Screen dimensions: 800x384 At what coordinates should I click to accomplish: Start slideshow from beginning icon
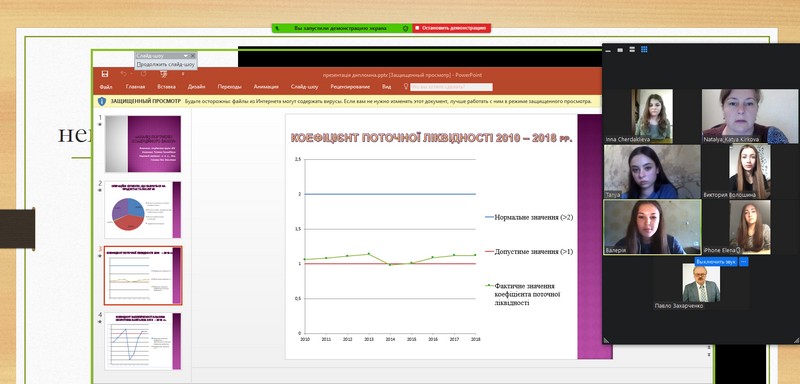click(x=164, y=74)
